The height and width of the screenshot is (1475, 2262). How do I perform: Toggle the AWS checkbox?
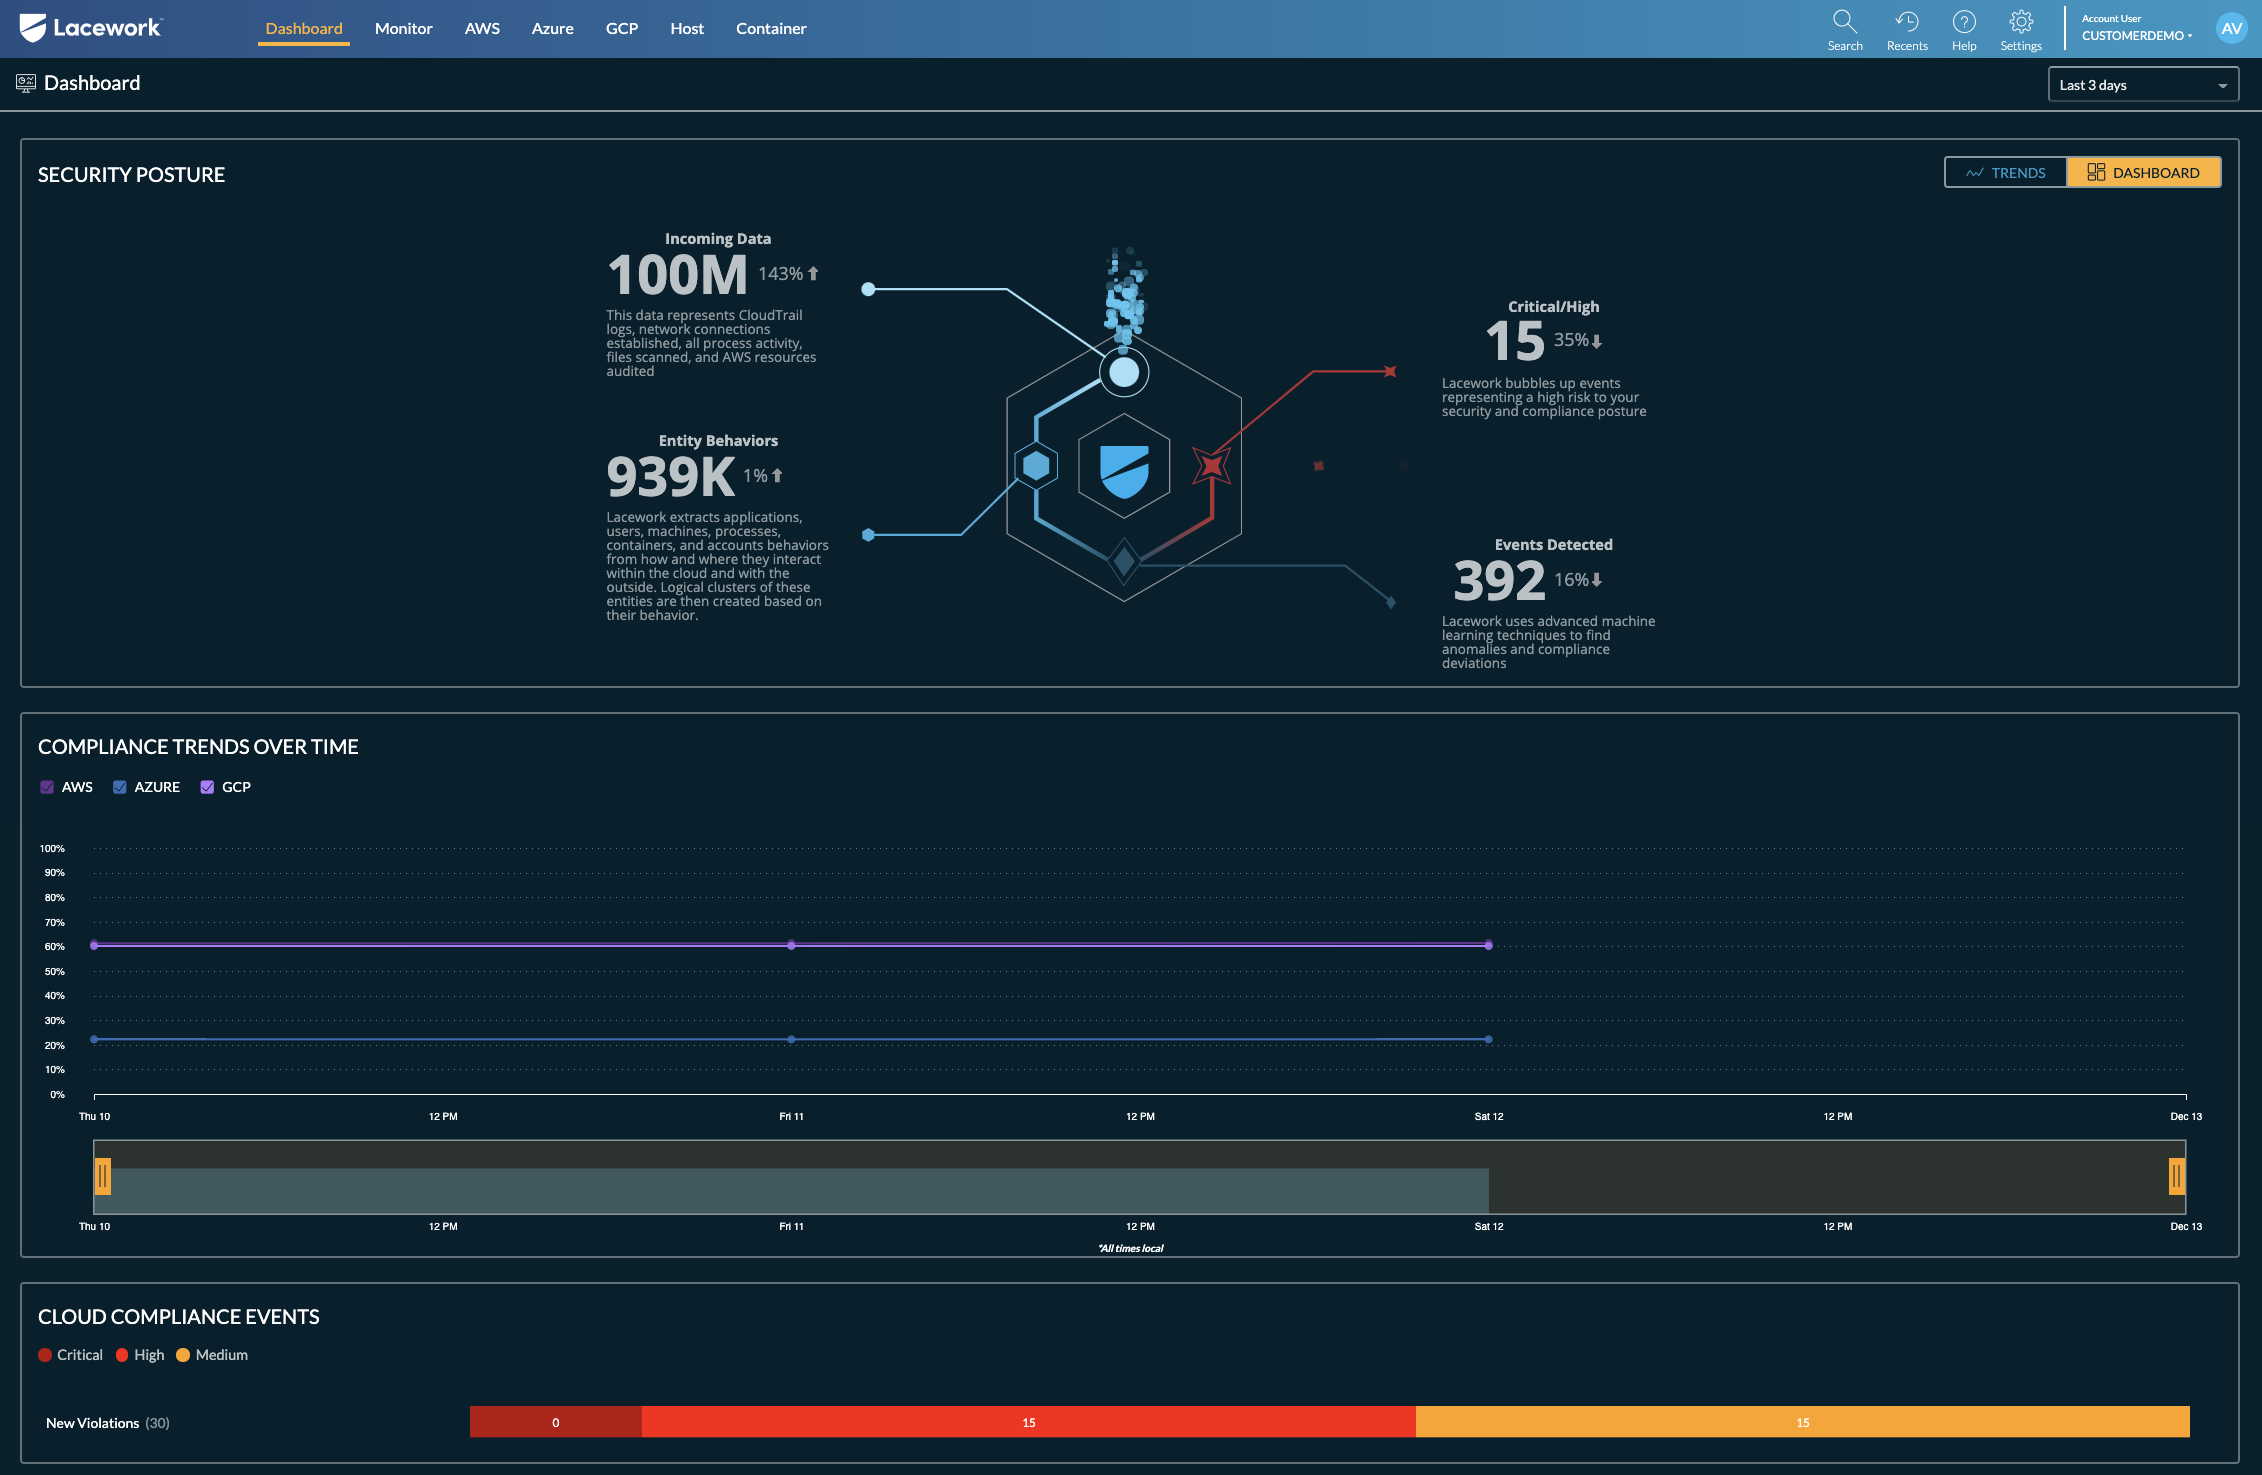tap(47, 787)
